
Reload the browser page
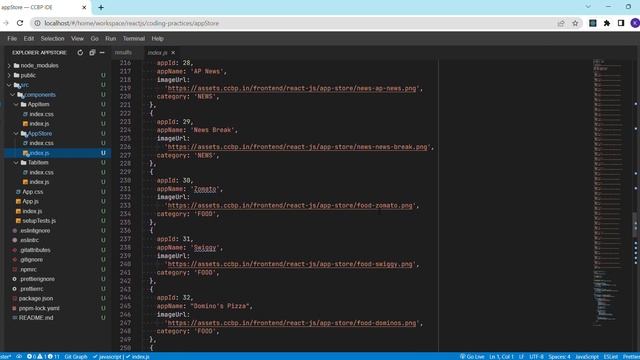pos(20,23)
